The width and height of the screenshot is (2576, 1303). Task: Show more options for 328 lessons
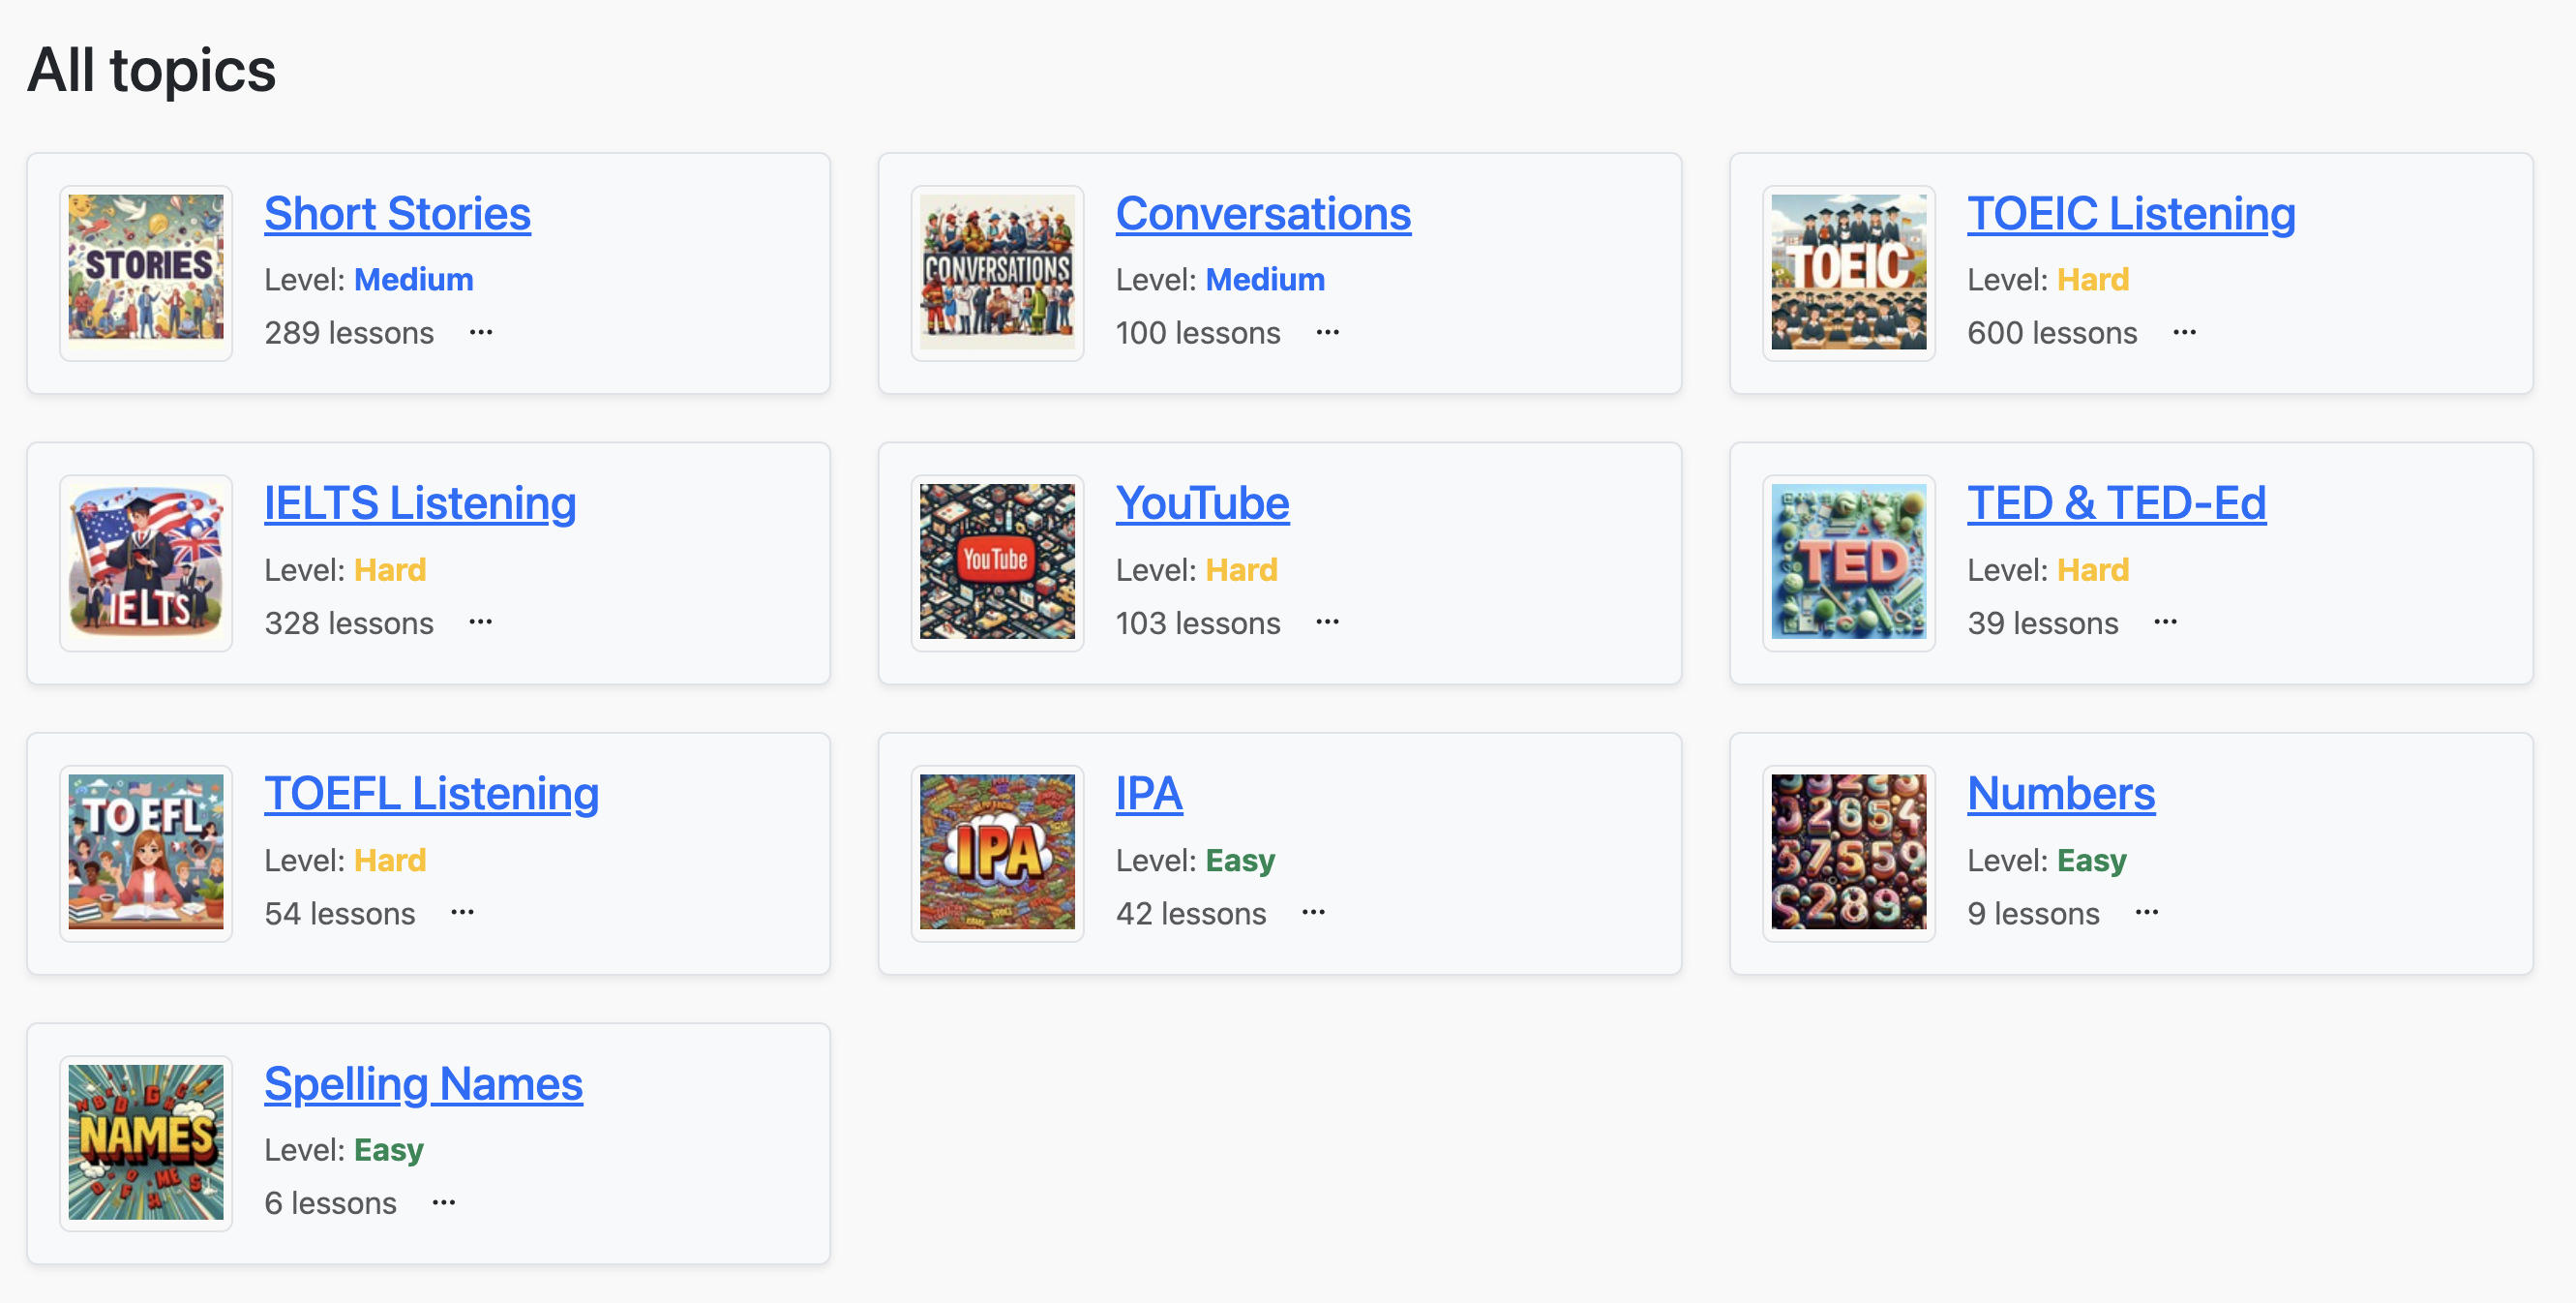click(x=481, y=622)
